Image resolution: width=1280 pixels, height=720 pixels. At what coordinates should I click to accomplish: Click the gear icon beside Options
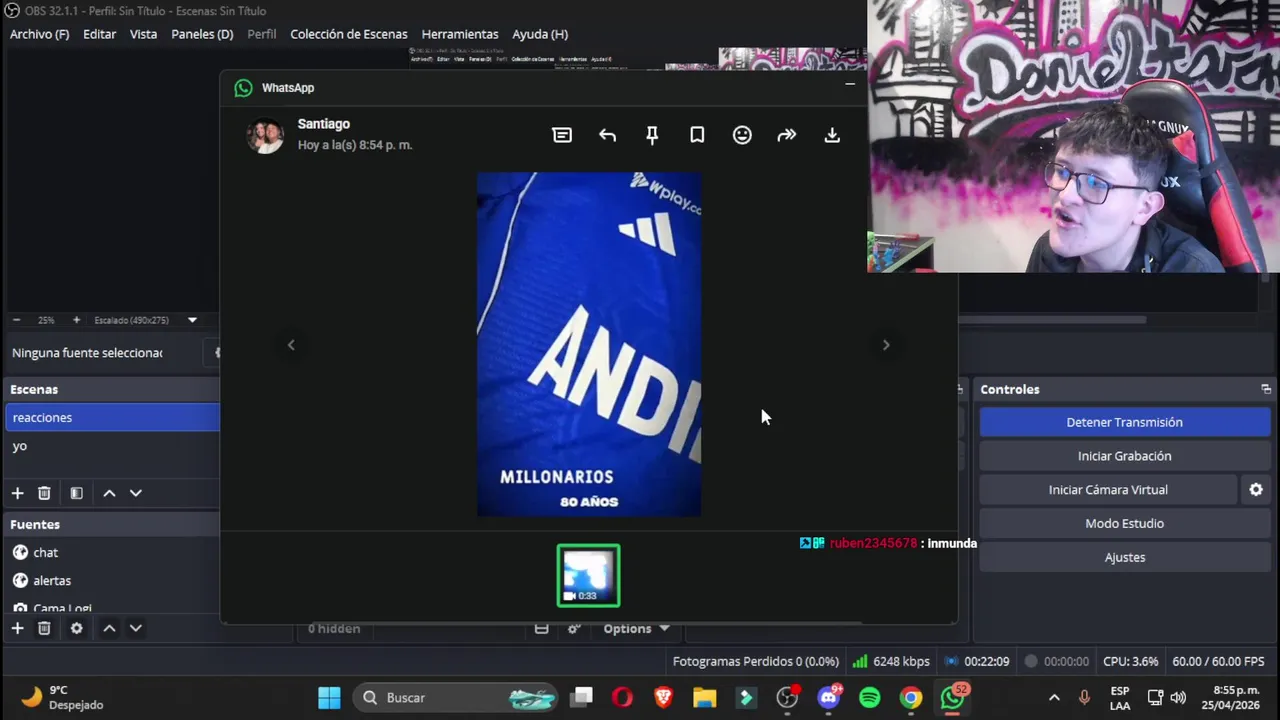click(574, 628)
